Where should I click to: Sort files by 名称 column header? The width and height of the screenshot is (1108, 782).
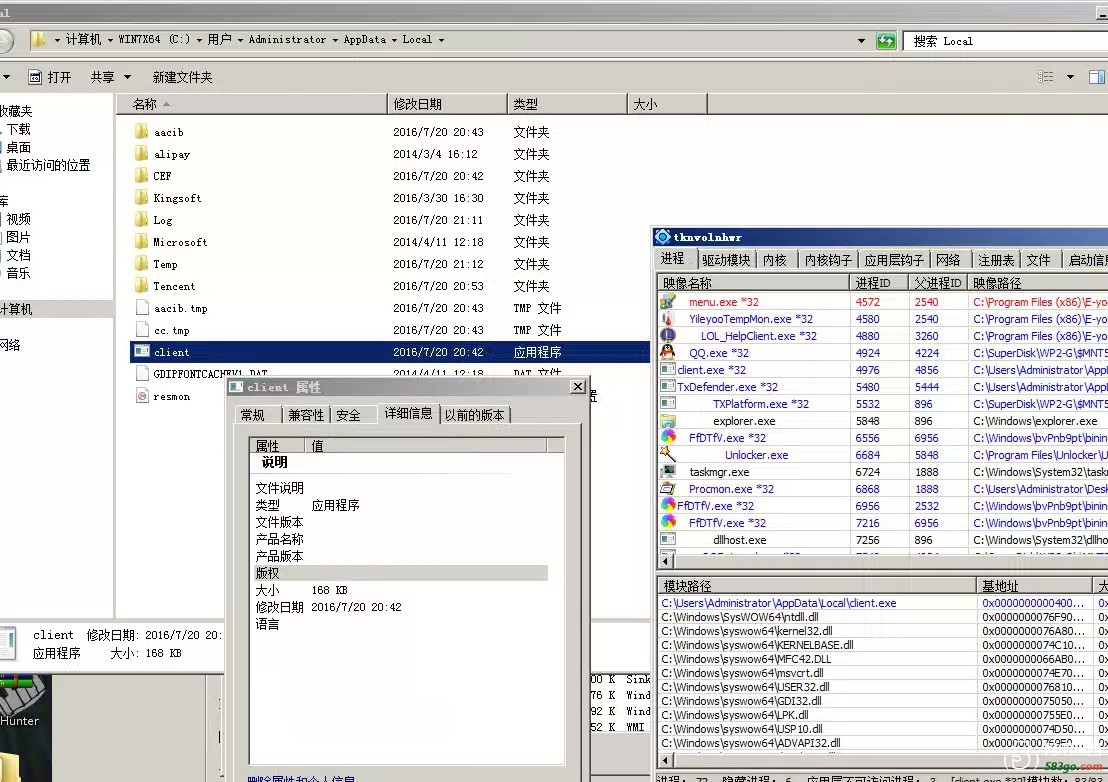point(252,104)
